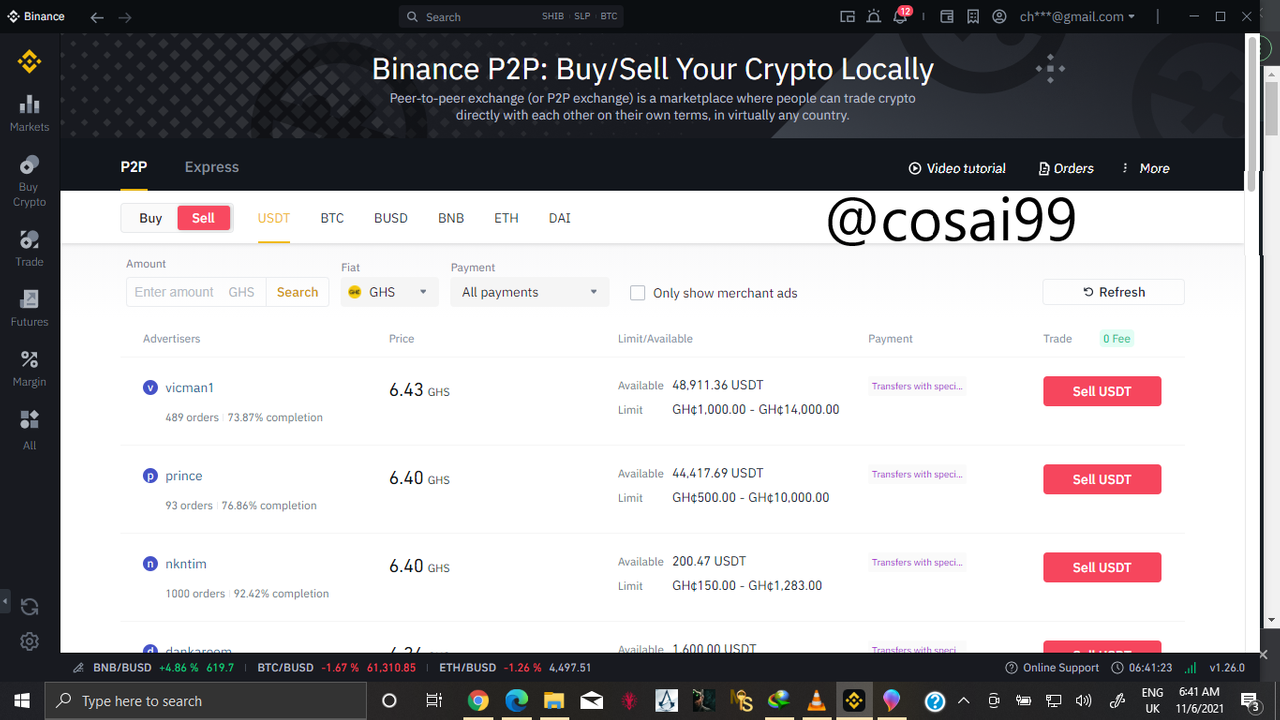Select the Sell toggle
Image resolution: width=1280 pixels, height=720 pixels.
coord(204,218)
